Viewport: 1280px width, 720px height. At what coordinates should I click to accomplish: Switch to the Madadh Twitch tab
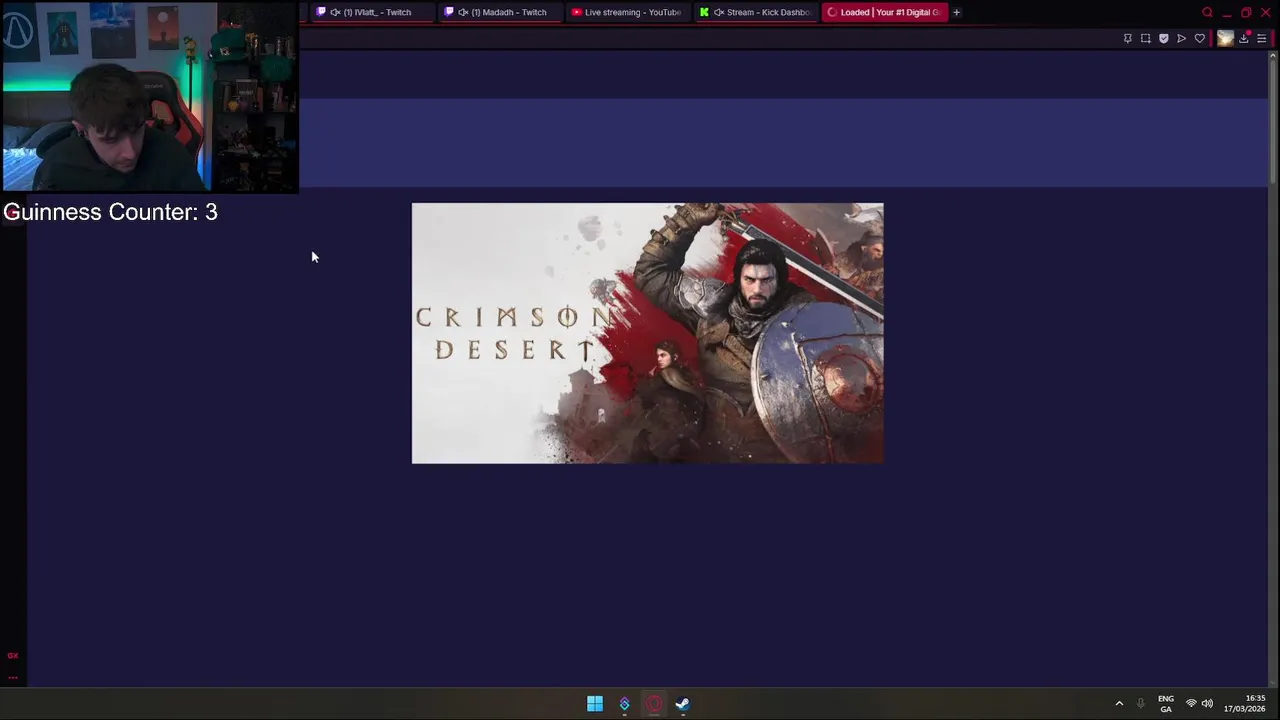501,12
